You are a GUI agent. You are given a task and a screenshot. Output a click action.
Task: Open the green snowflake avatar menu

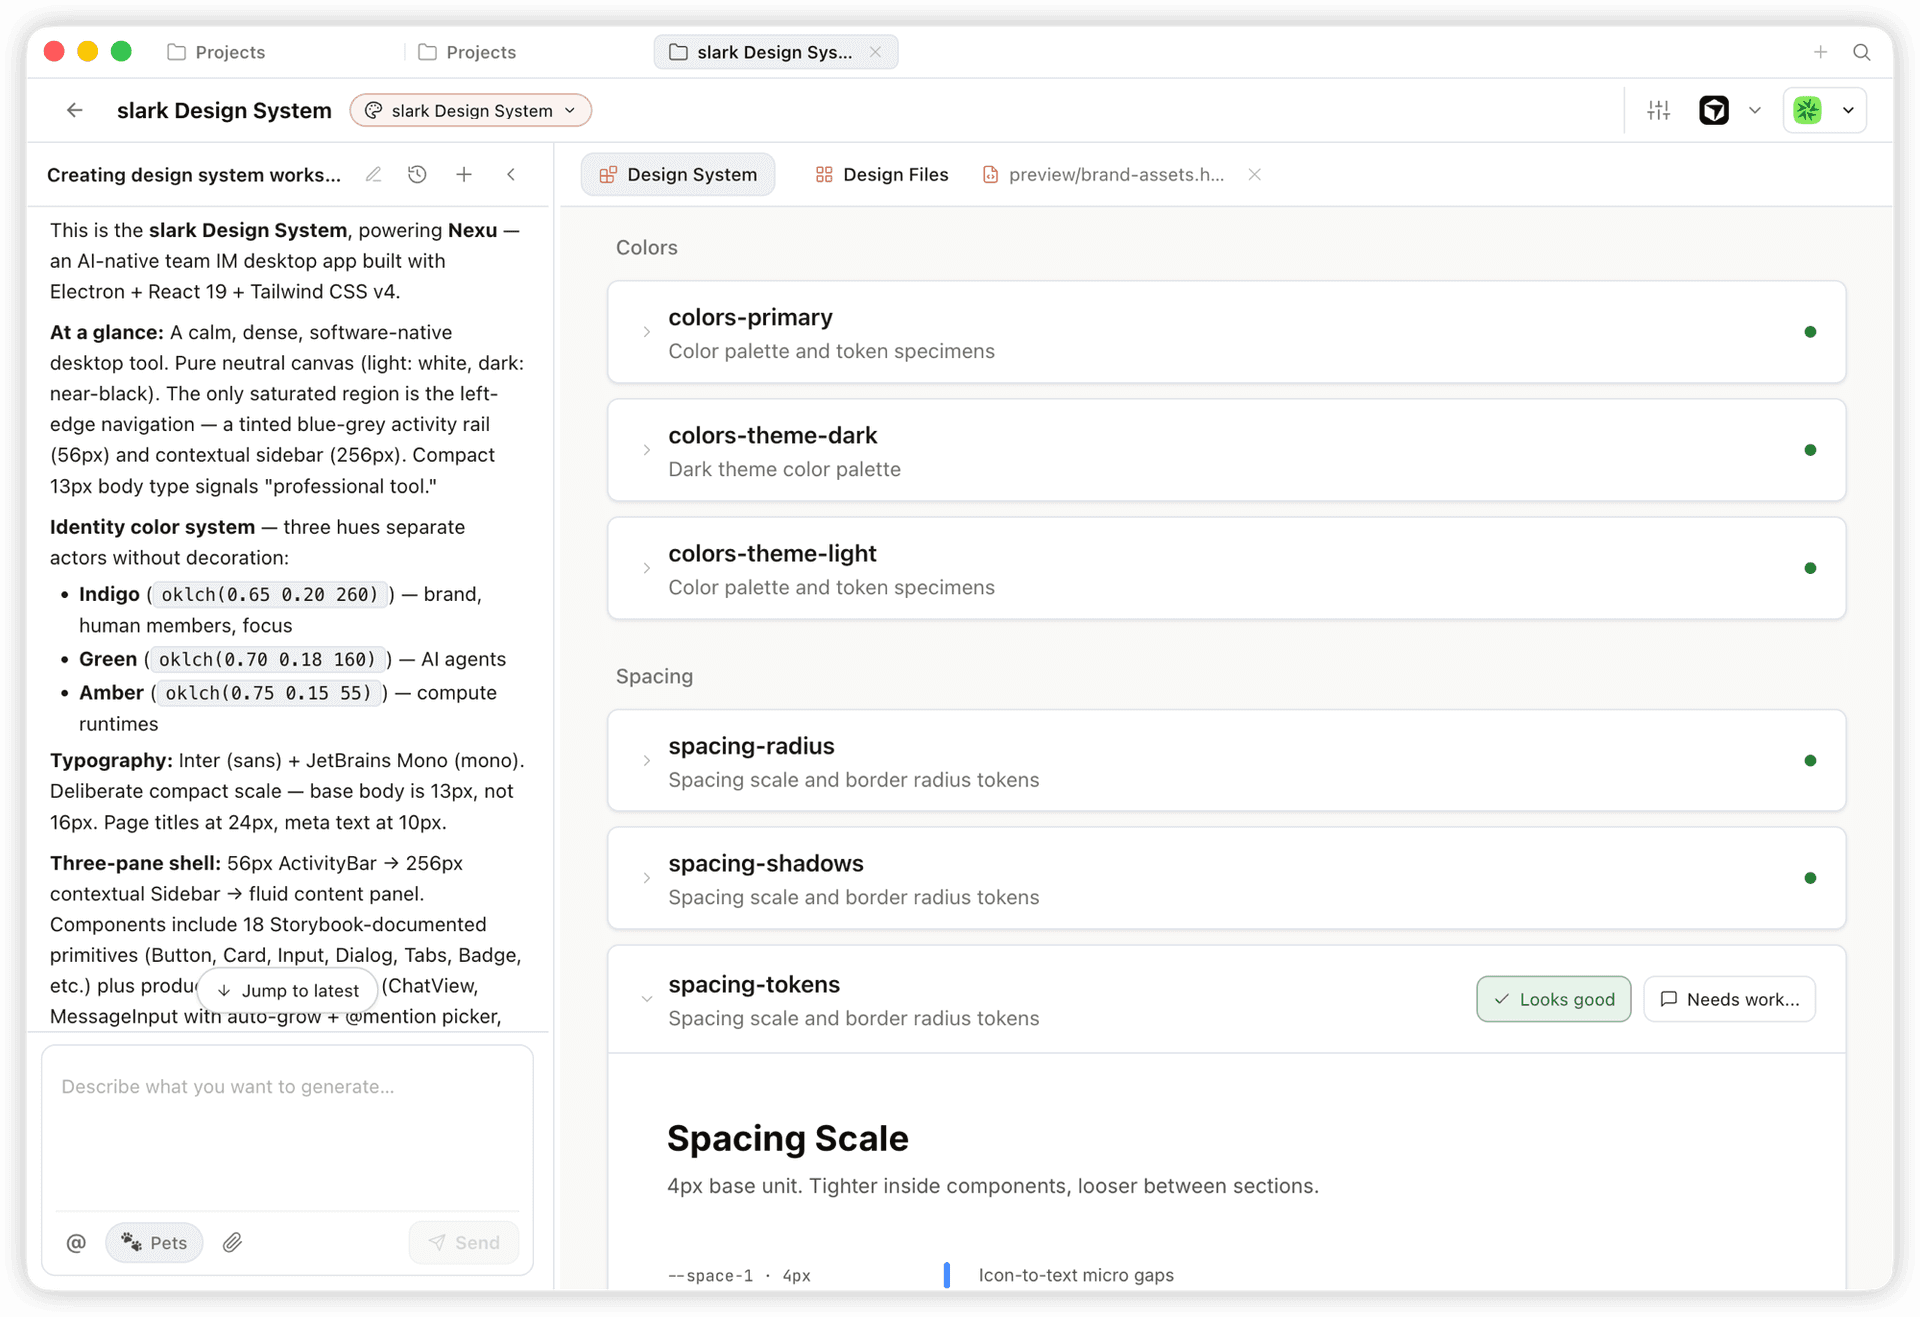coord(1825,110)
